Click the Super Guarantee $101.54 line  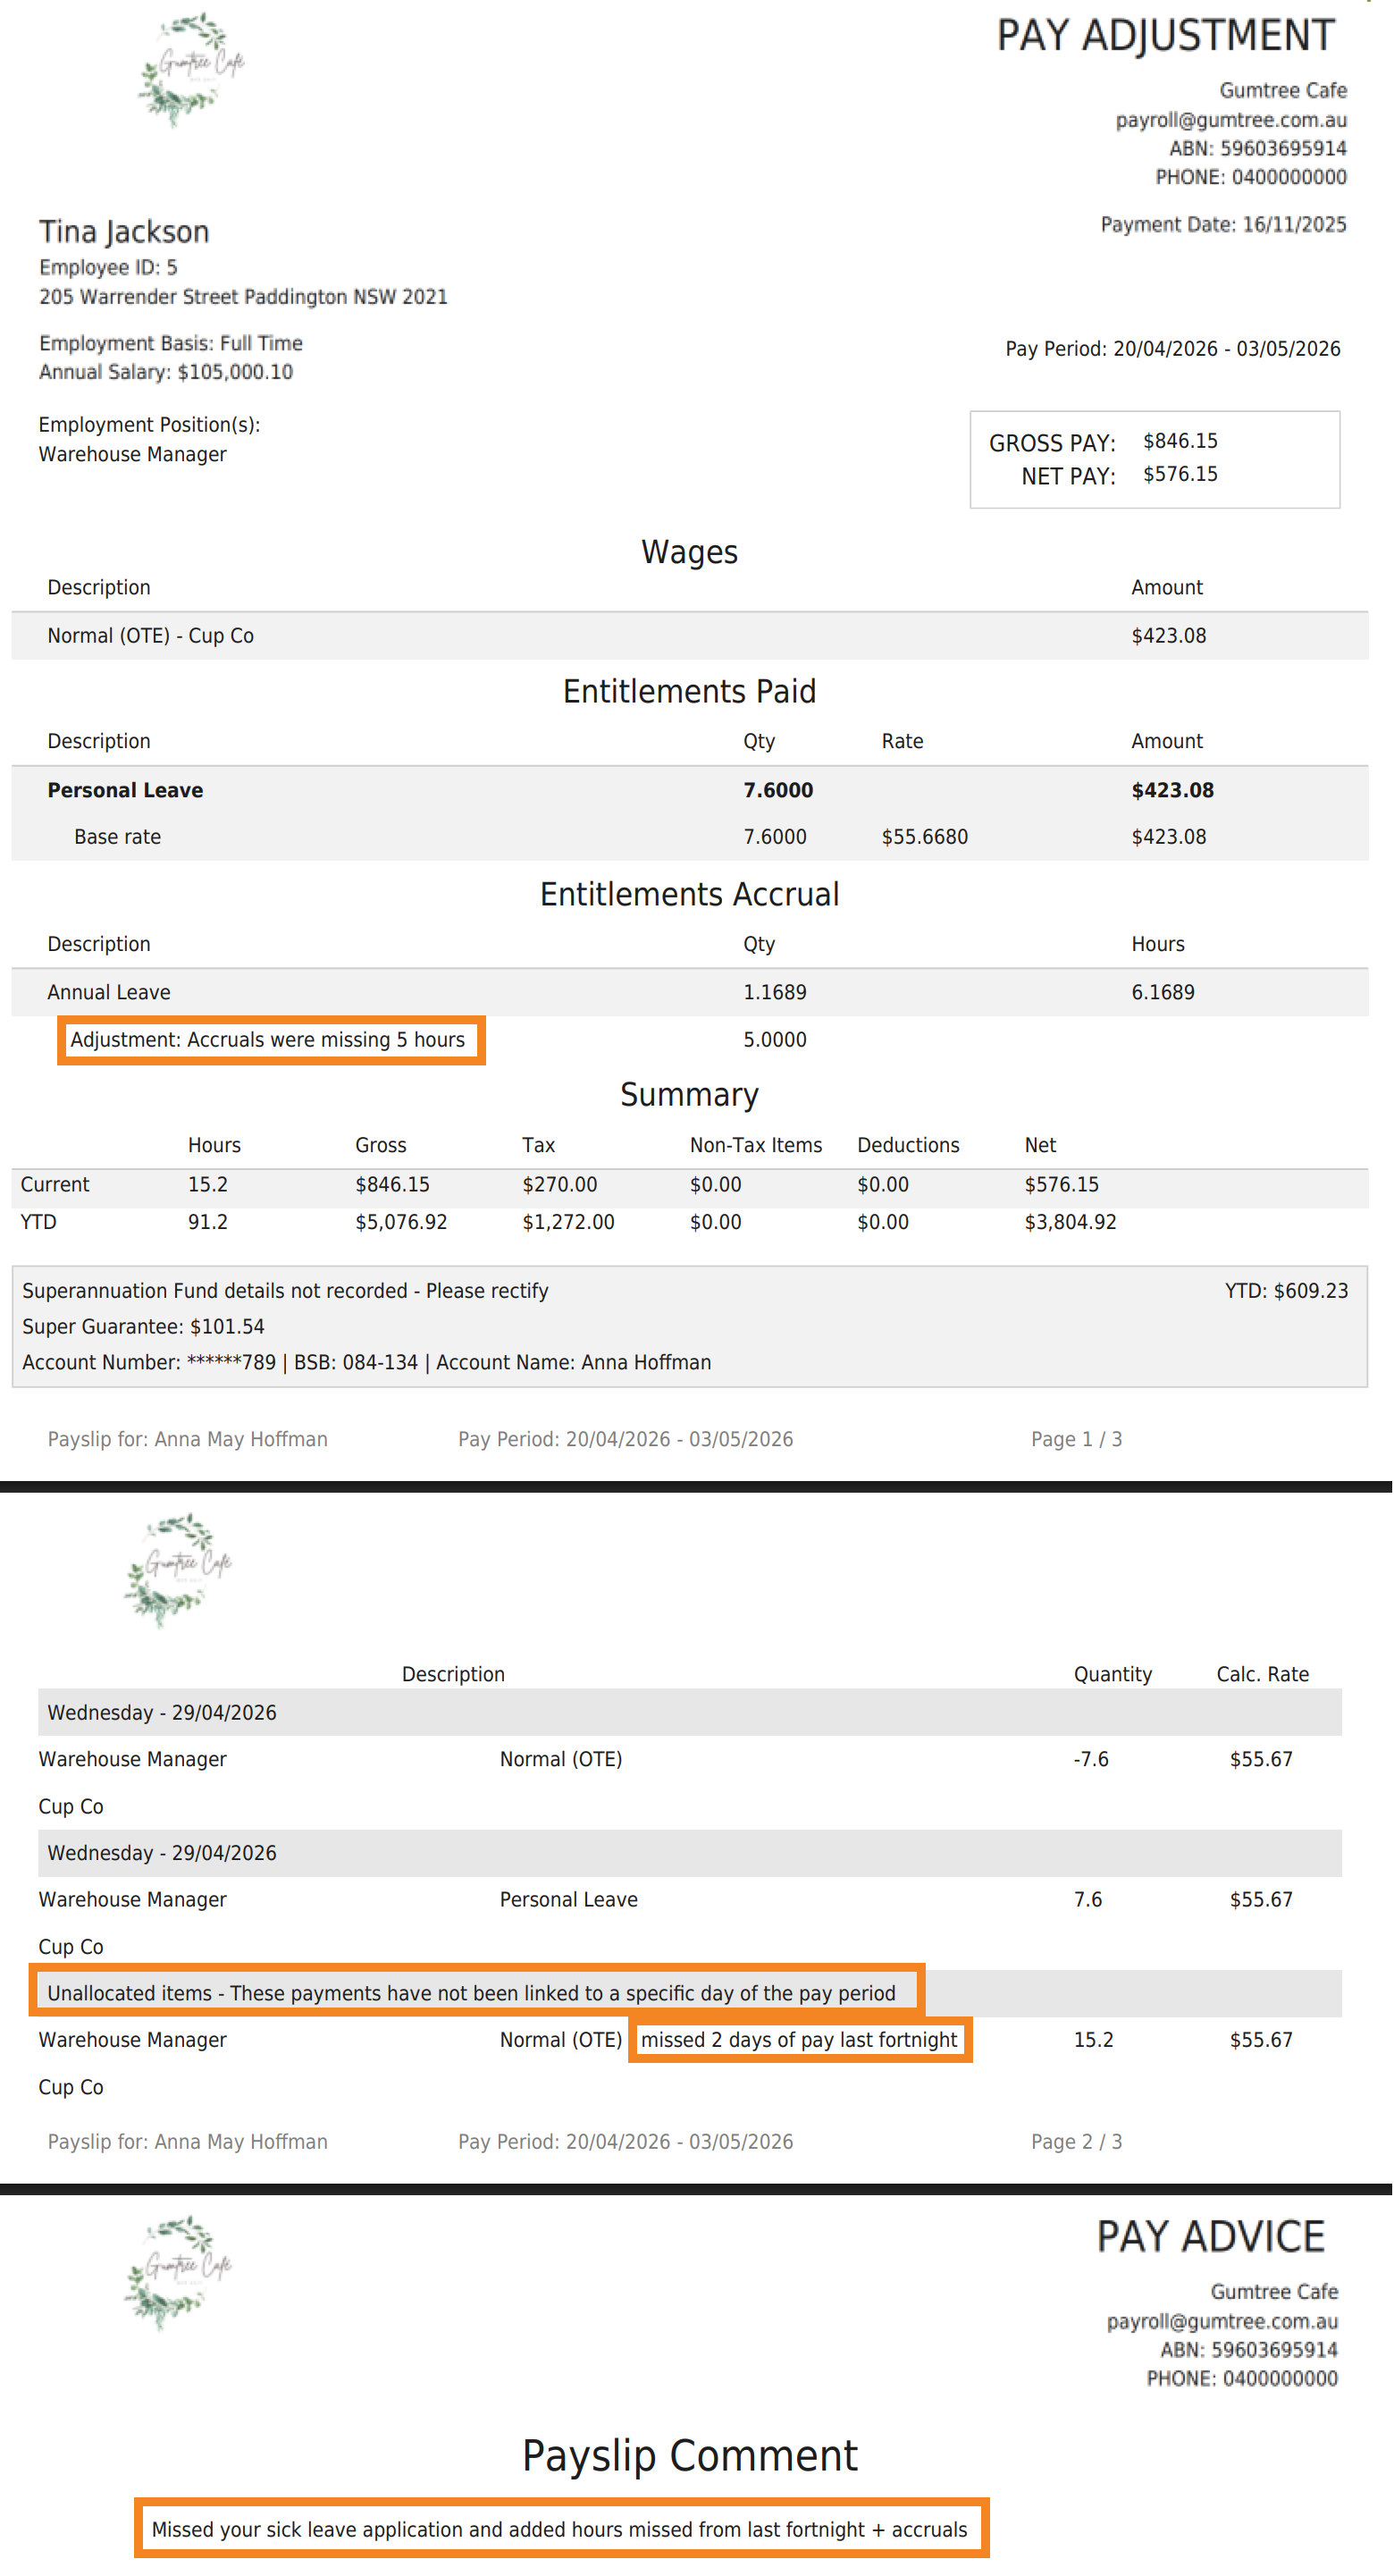click(143, 1327)
